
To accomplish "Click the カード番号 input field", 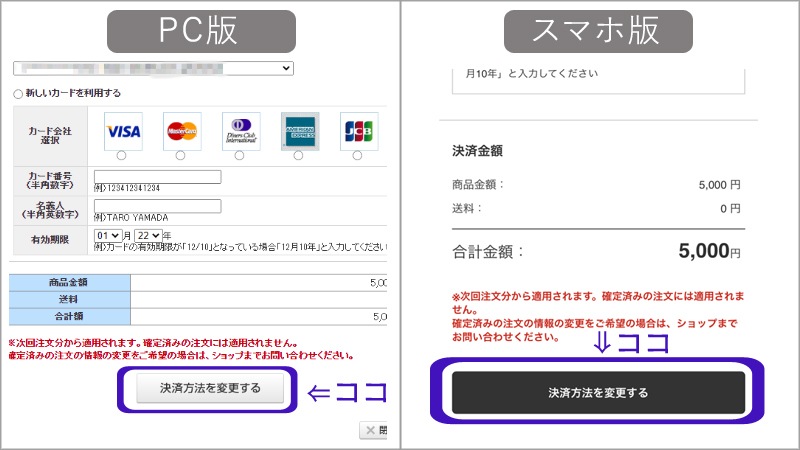I will point(156,178).
